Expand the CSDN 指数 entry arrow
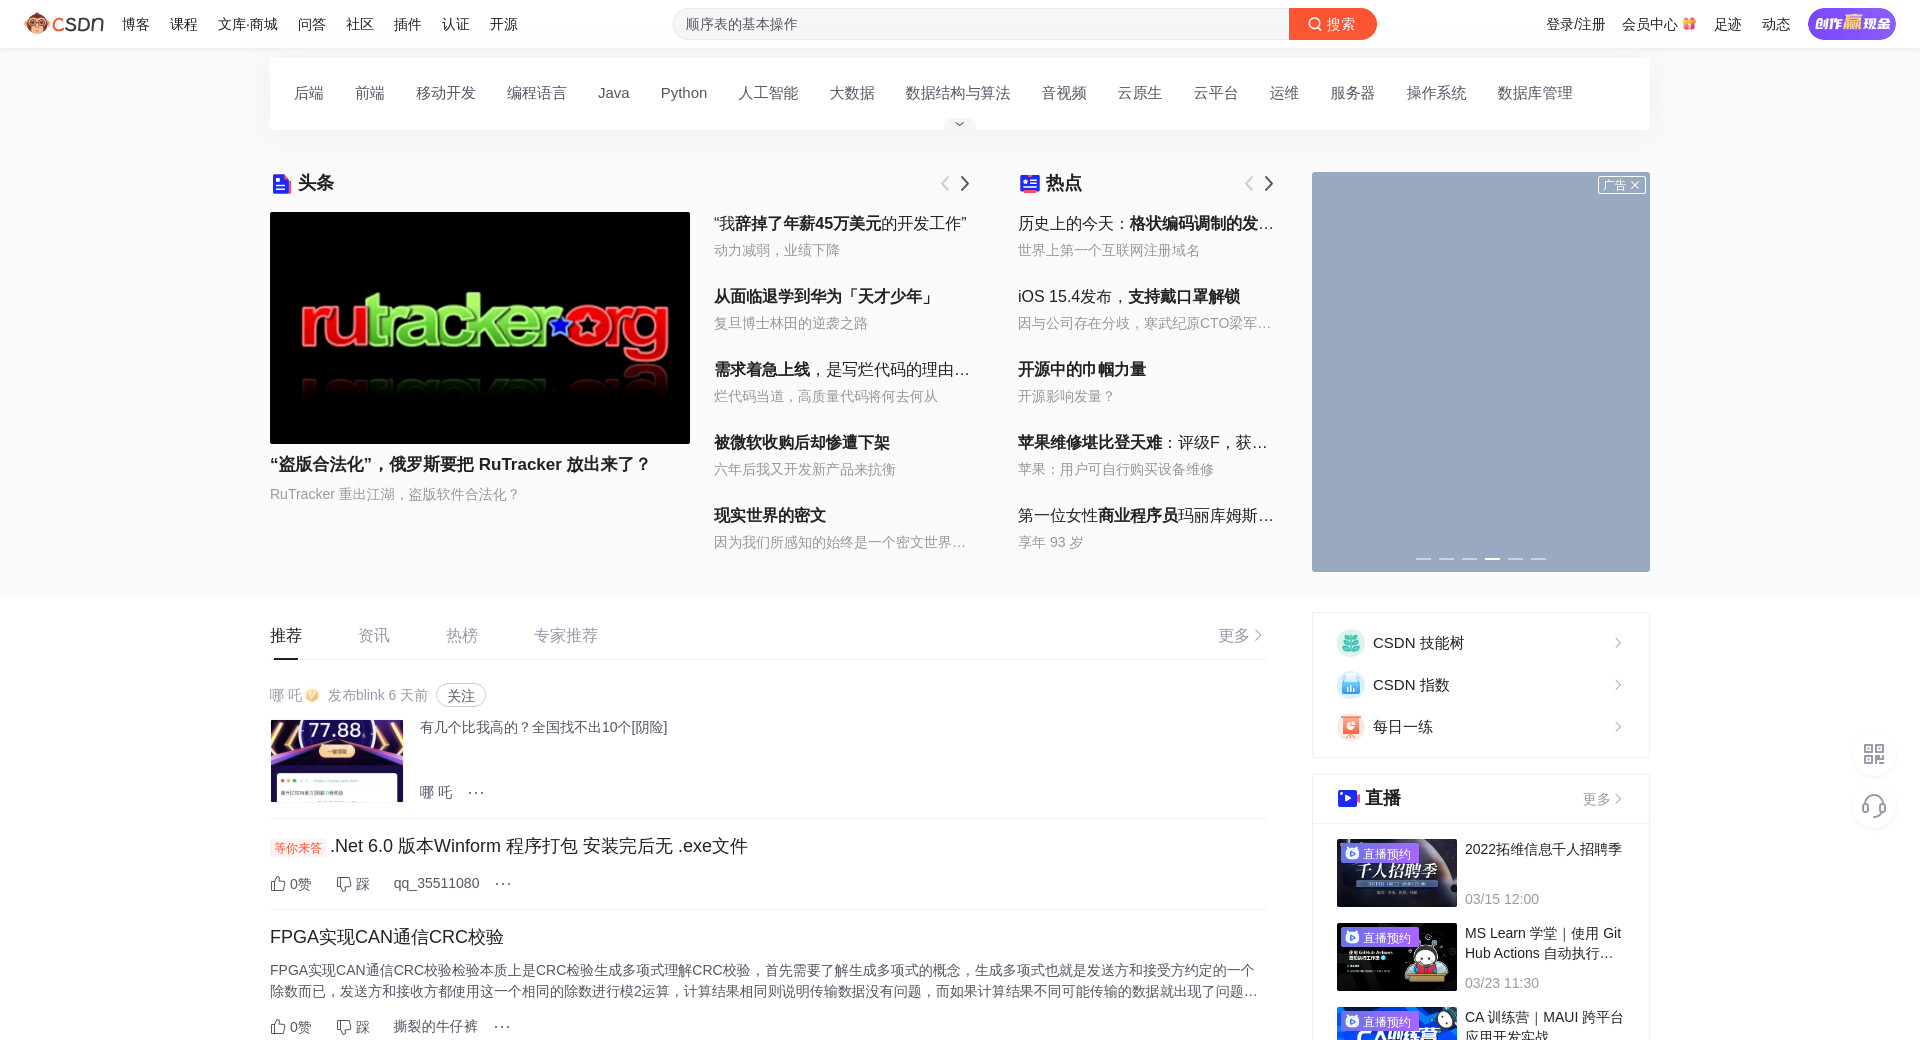 [x=1618, y=685]
